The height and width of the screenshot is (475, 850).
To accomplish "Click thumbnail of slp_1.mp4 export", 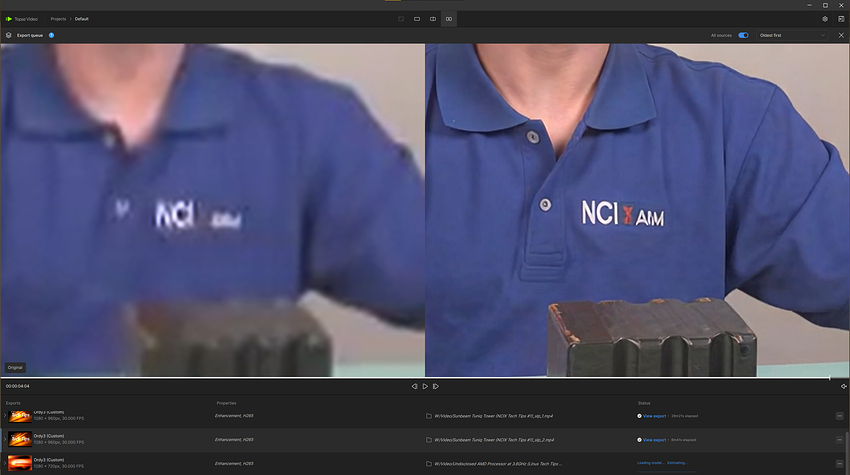I will [x=20, y=416].
